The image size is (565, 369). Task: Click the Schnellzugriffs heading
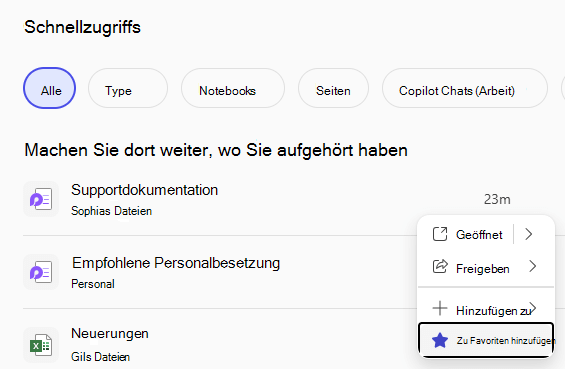coord(82,27)
